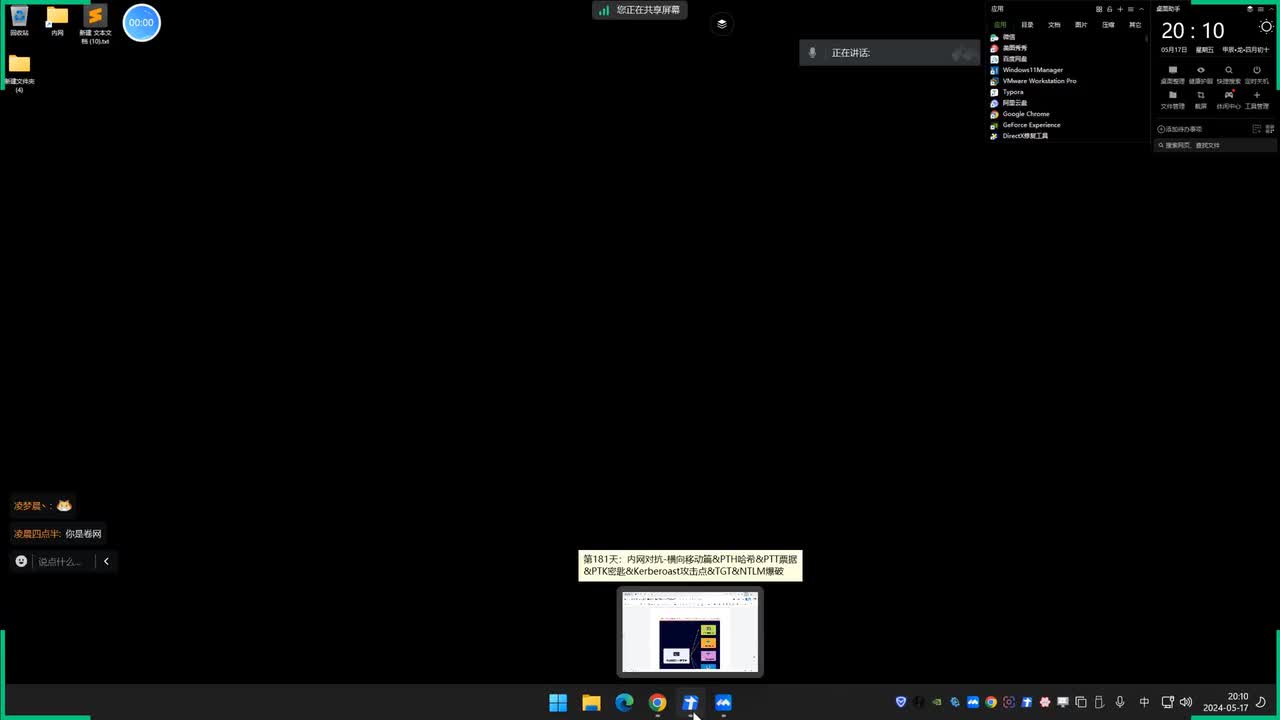Open the 健康护眼 eye protection tool
This screenshot has height=720, width=1280.
click(1201, 75)
